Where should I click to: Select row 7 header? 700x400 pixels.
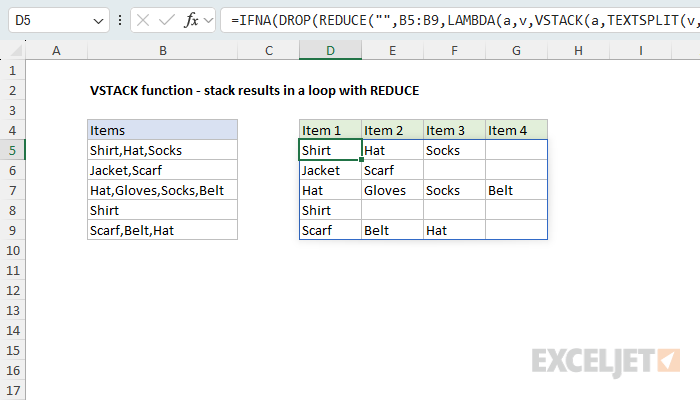pos(12,191)
